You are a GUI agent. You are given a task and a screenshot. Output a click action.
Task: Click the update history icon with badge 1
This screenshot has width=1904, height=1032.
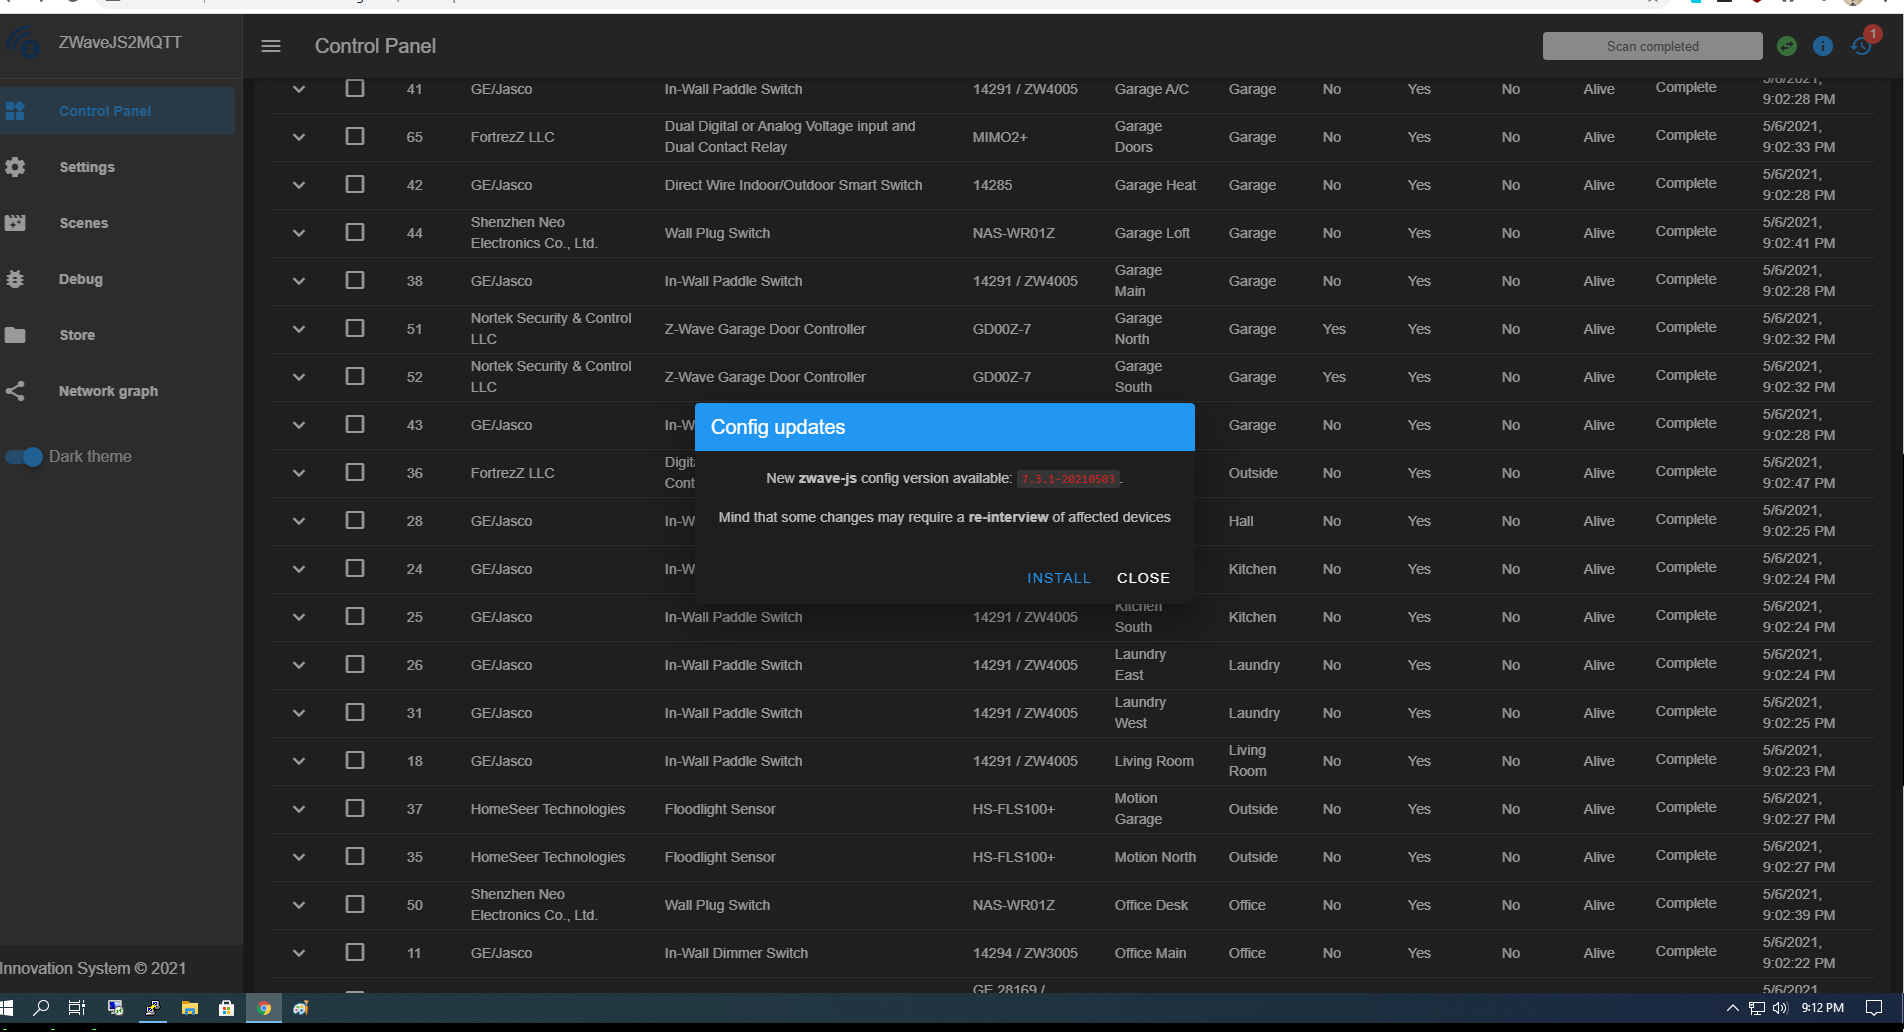(1861, 45)
